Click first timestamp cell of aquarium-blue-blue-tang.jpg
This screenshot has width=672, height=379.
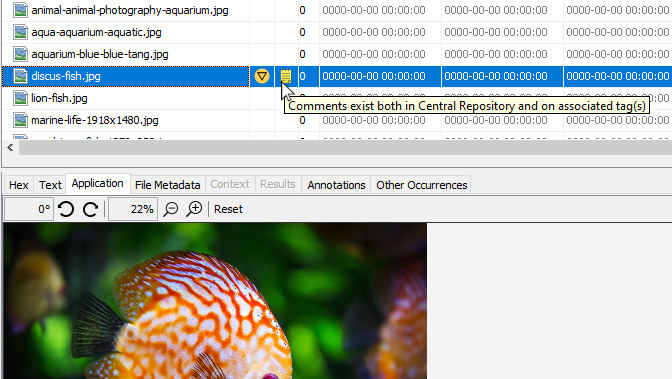[x=380, y=54]
